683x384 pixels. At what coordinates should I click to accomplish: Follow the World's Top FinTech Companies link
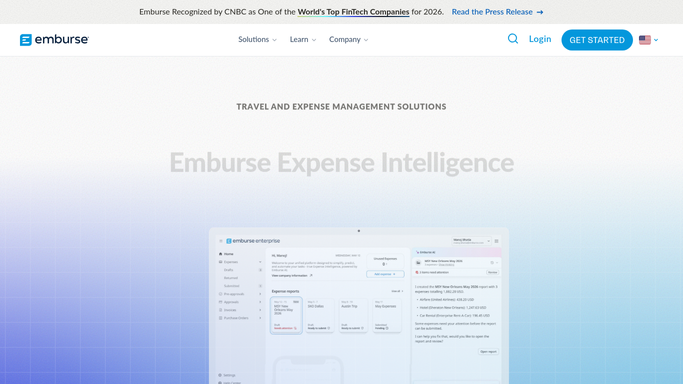pyautogui.click(x=353, y=12)
